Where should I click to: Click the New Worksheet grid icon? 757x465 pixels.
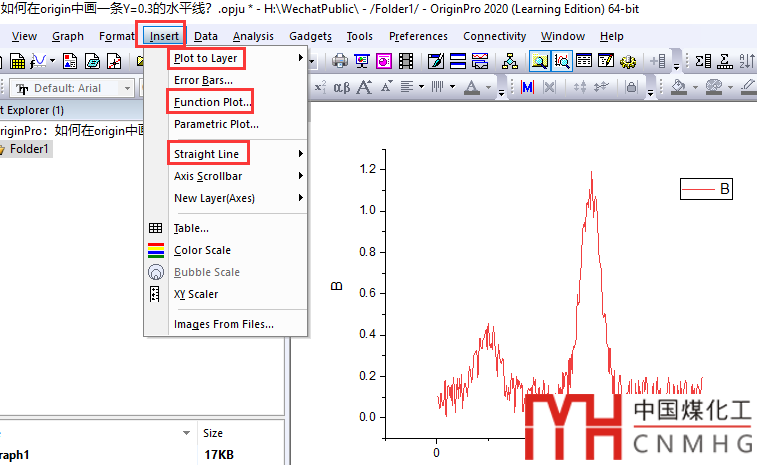(17, 61)
